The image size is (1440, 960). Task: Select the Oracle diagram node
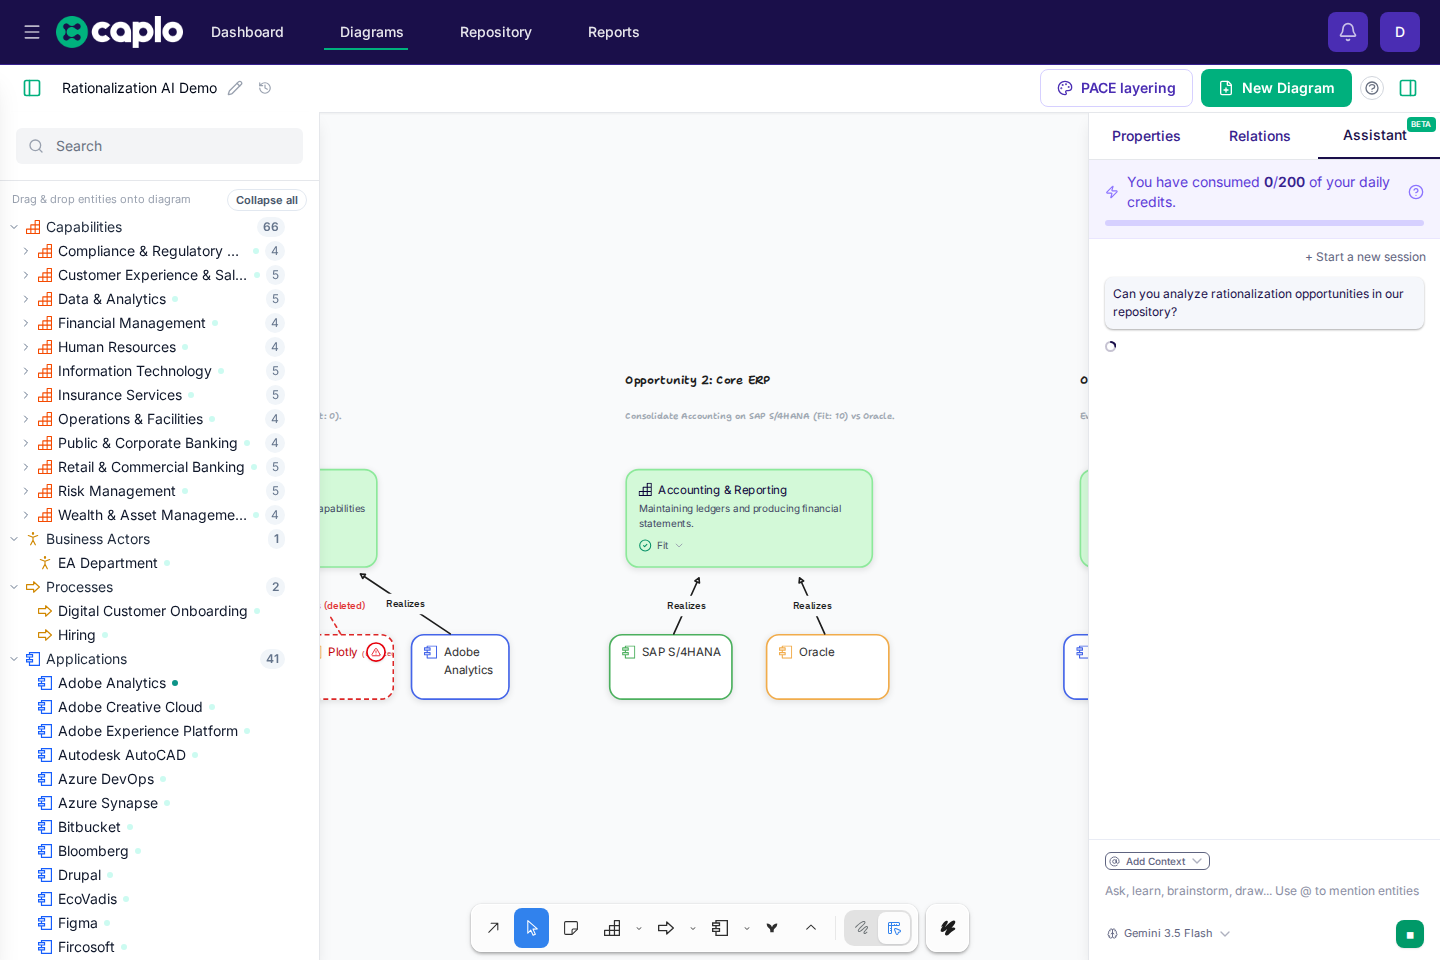click(828, 667)
